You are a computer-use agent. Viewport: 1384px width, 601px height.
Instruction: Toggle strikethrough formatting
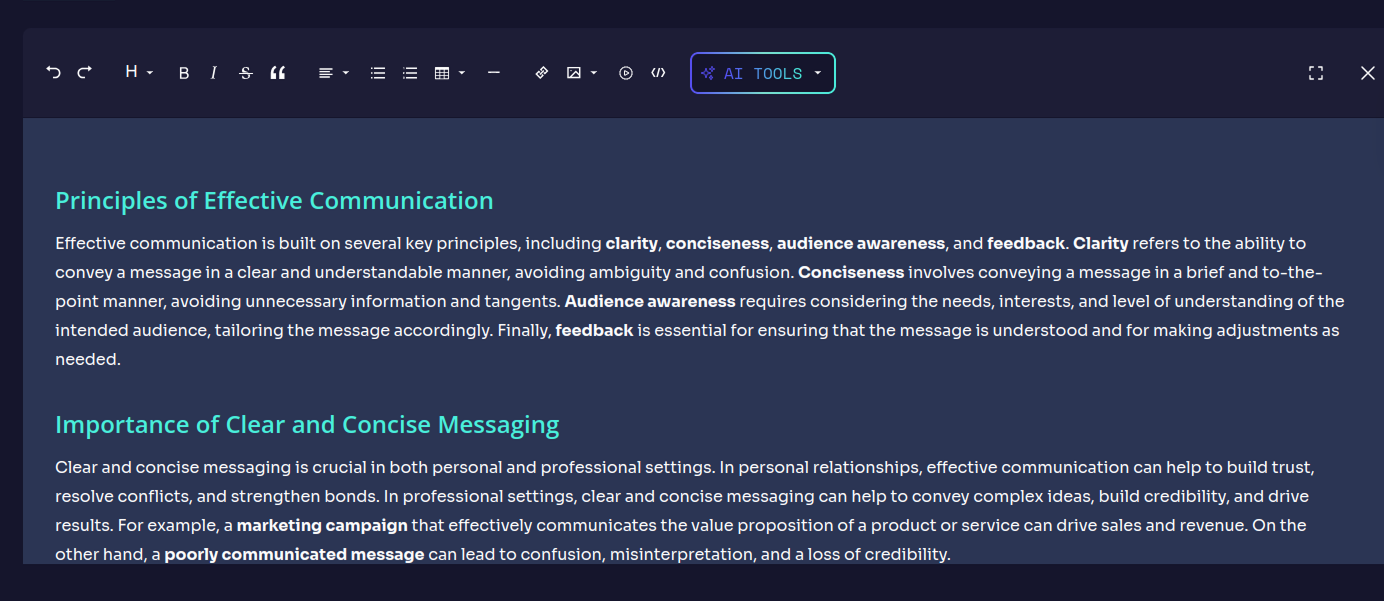pyautogui.click(x=246, y=73)
